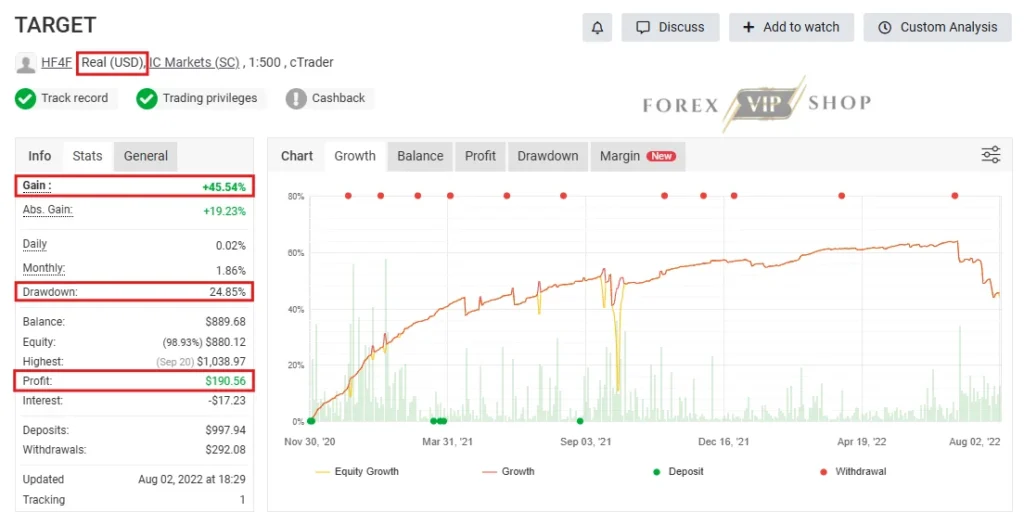Click the Daily label
The image size is (1024, 525).
click(35, 244)
